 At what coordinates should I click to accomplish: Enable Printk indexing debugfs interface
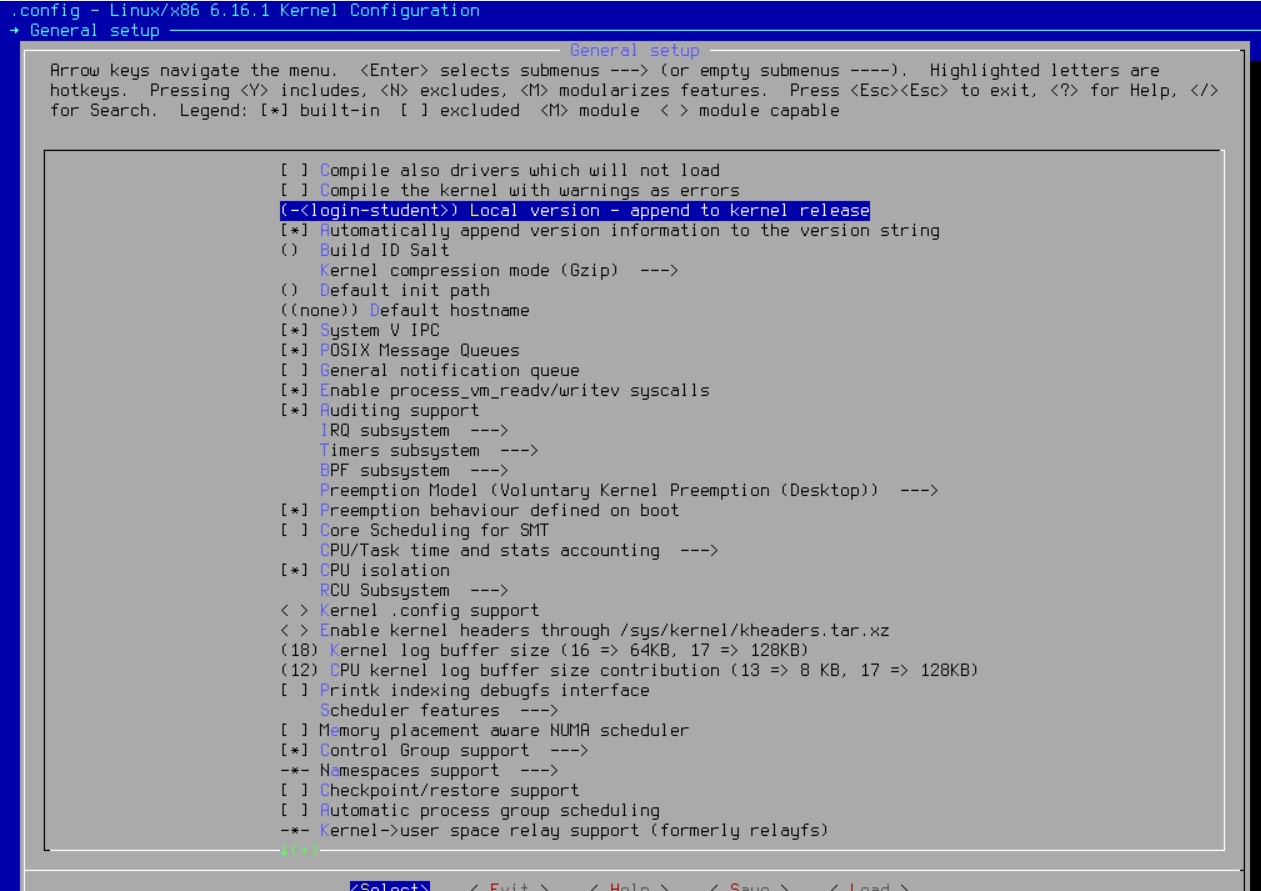[465, 690]
